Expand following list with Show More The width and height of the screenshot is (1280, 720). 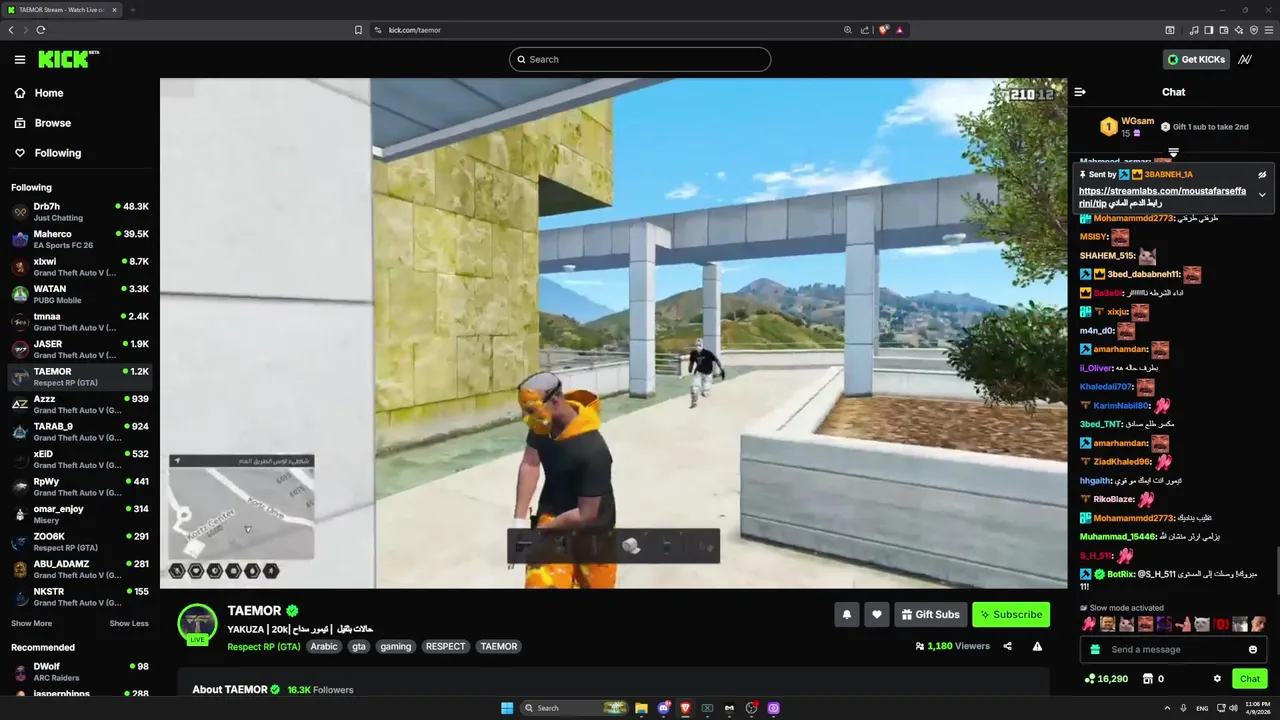coord(31,623)
